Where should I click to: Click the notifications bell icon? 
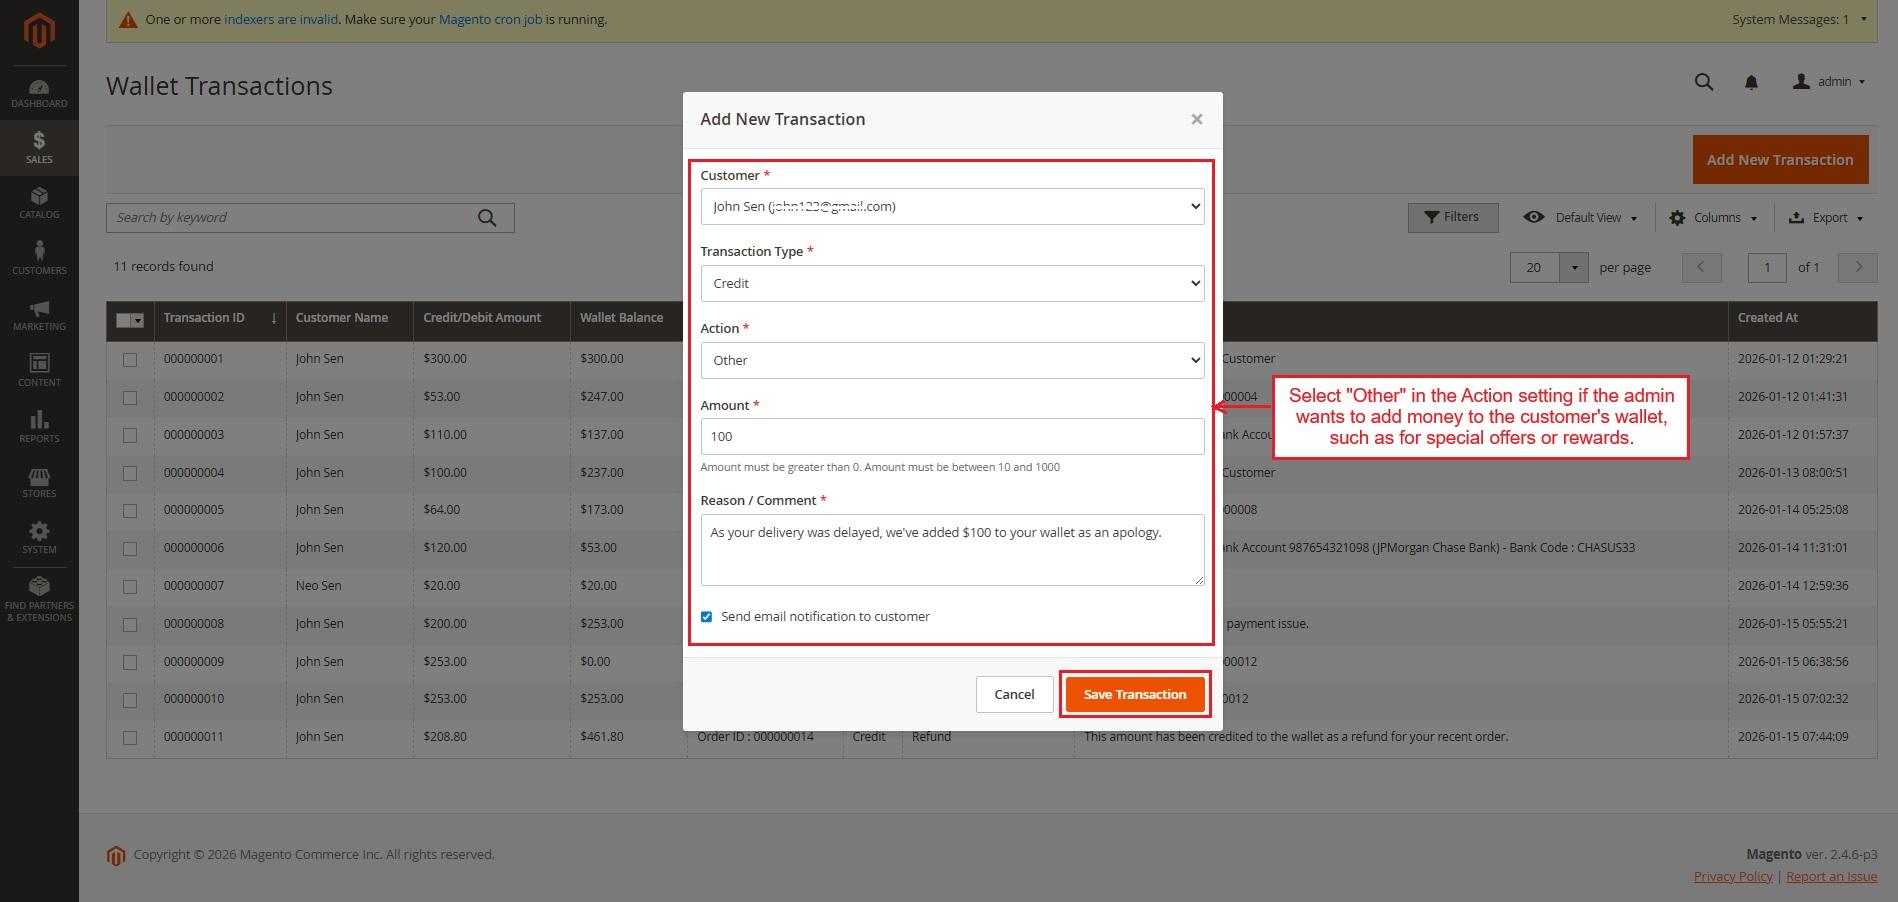point(1751,82)
